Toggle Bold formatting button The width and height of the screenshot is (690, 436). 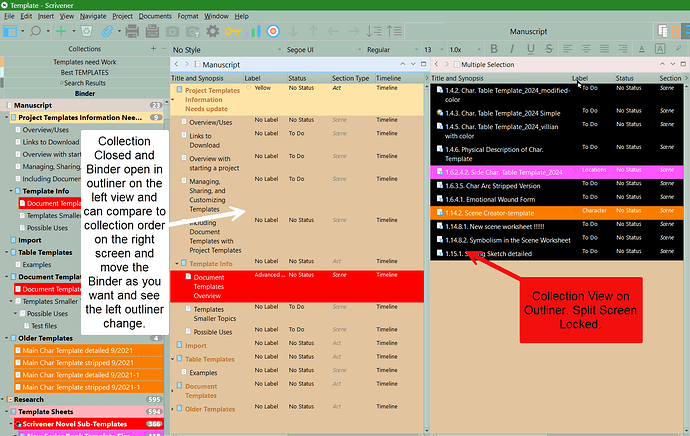pyautogui.click(x=493, y=49)
